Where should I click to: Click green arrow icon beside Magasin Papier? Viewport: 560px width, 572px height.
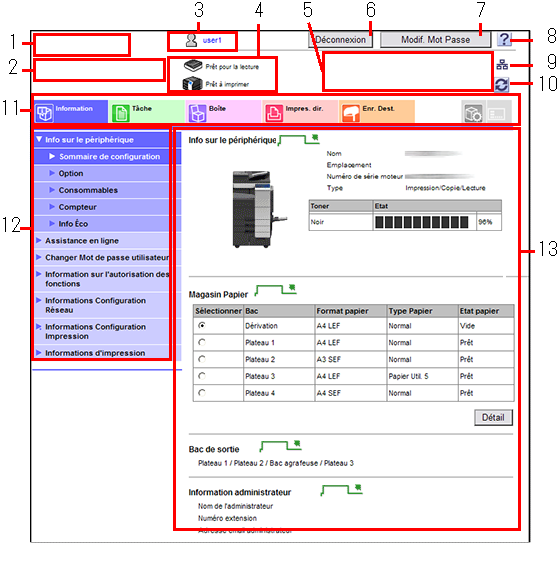coord(276,290)
